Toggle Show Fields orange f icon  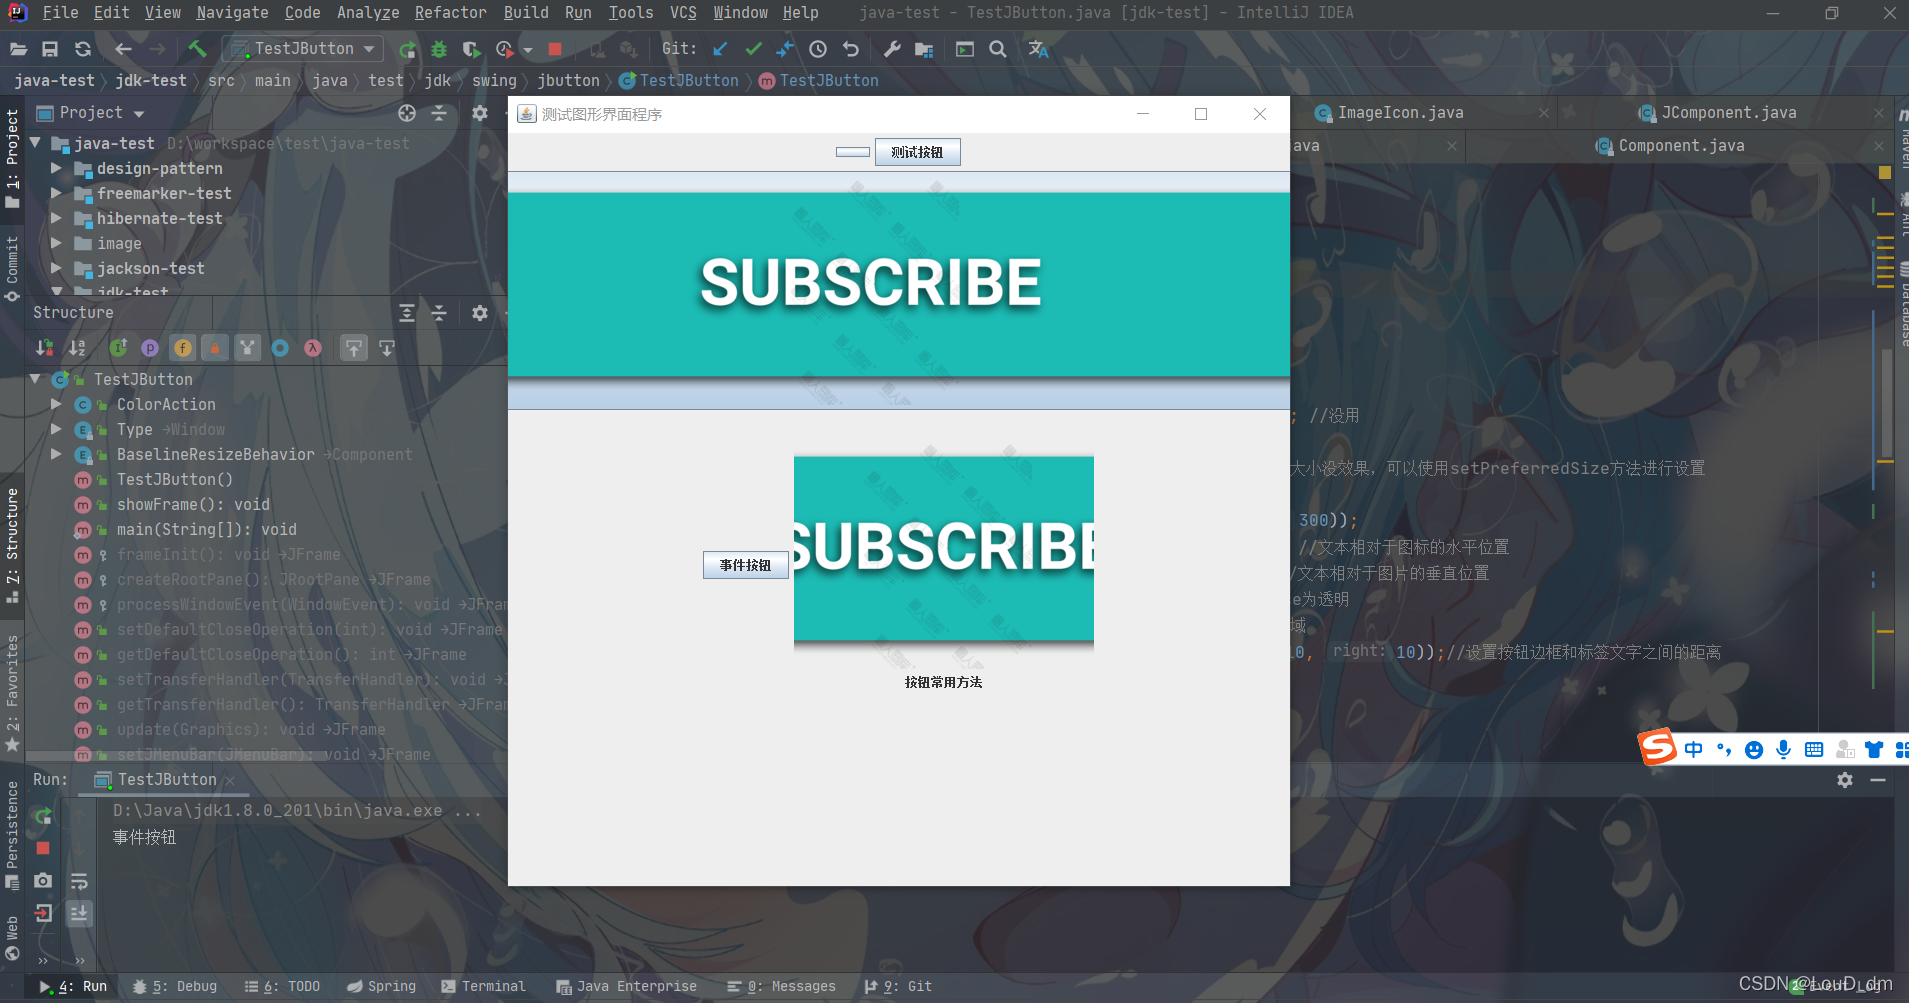tap(182, 348)
